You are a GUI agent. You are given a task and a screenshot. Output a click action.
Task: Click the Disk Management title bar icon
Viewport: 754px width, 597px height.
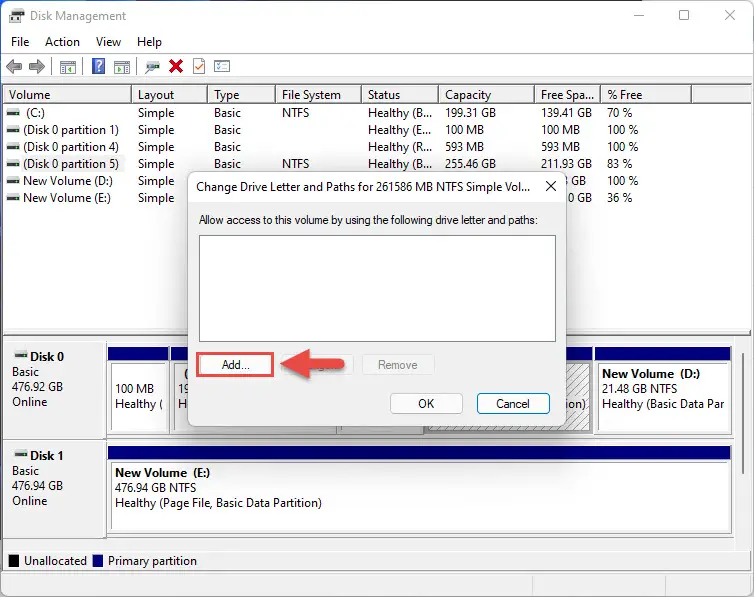pos(16,16)
